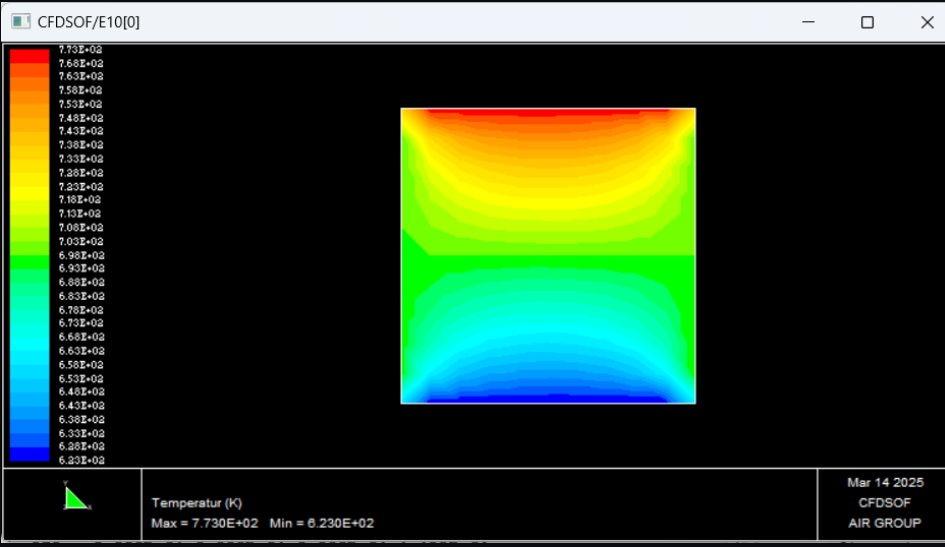Click the CFDSOF/E10[0] window title text
Viewport: 945px width, 547px height.
pyautogui.click(x=88, y=22)
